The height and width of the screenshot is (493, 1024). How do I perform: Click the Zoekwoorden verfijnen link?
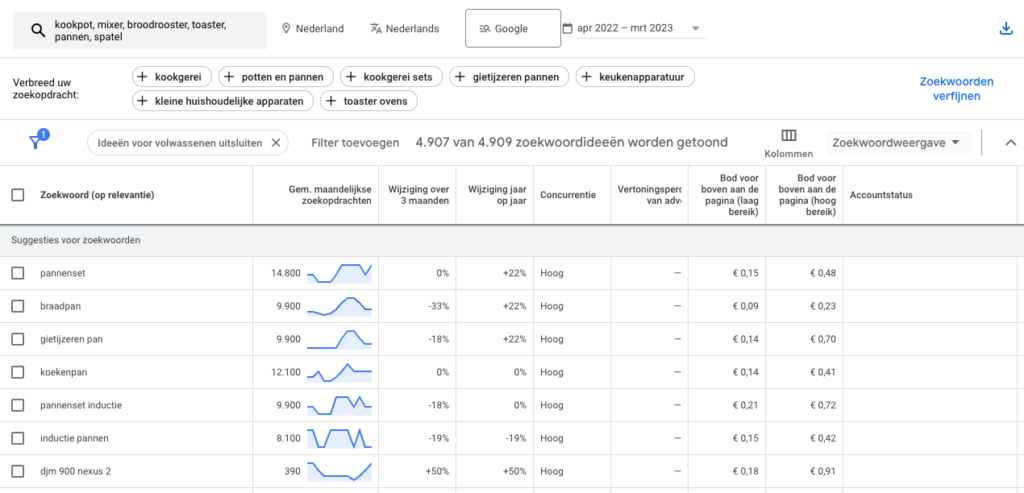(956, 88)
